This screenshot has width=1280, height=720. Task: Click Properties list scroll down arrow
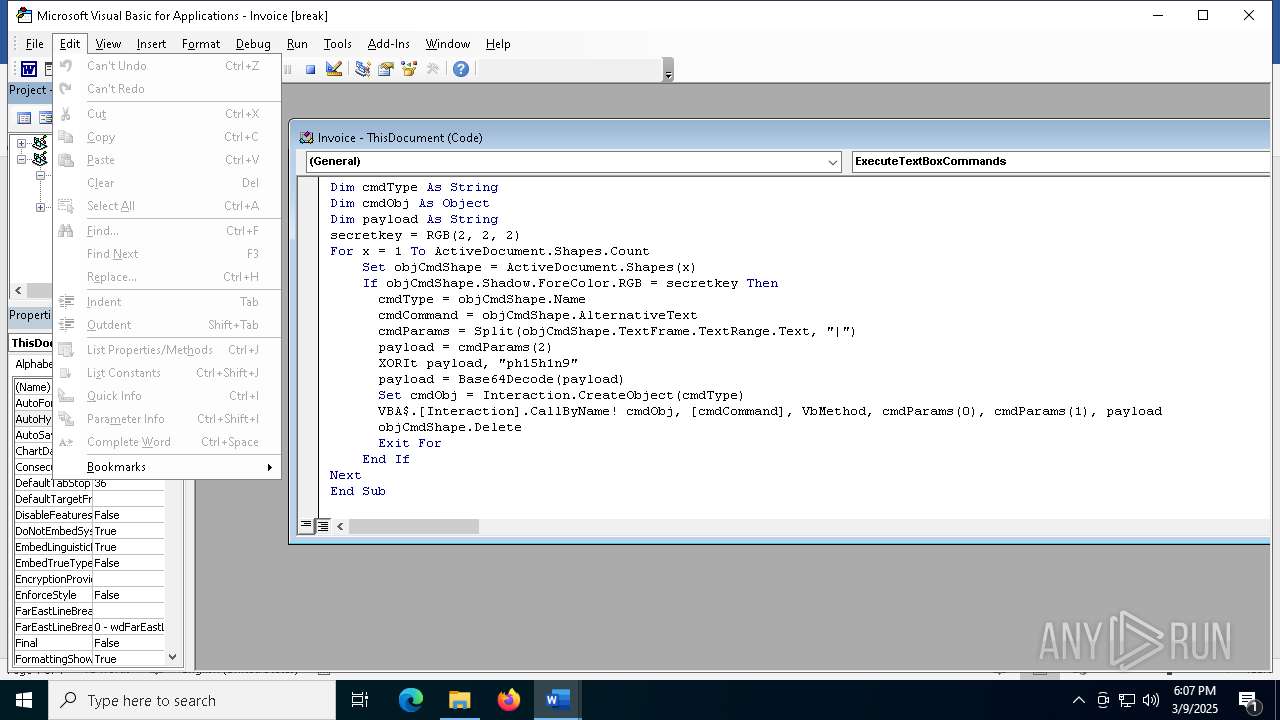pos(173,657)
